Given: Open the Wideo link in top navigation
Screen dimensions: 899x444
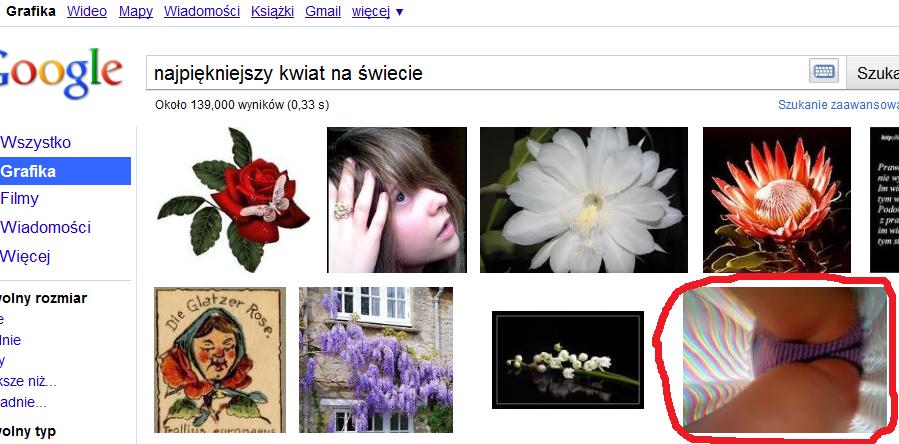Looking at the screenshot, I should (x=87, y=11).
